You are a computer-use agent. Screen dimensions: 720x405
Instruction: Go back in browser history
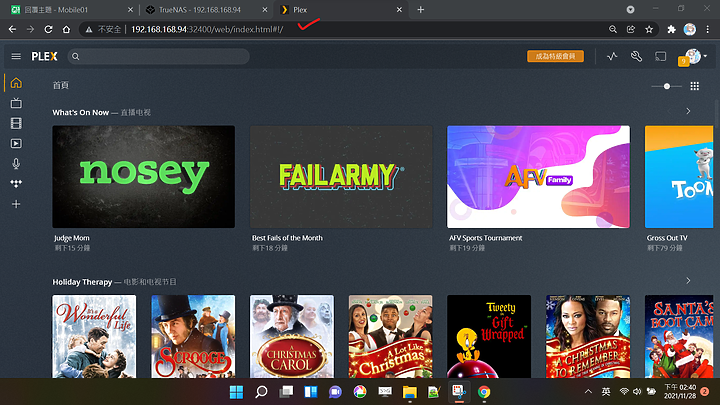(x=12, y=29)
